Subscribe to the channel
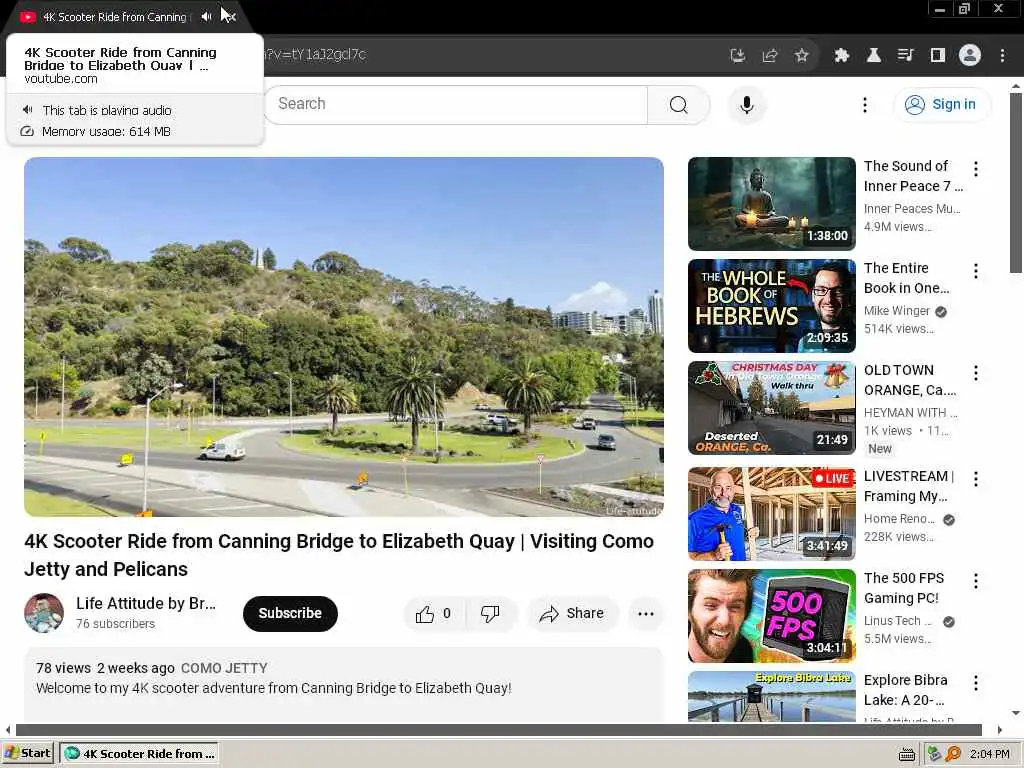This screenshot has height=768, width=1024. [290, 613]
